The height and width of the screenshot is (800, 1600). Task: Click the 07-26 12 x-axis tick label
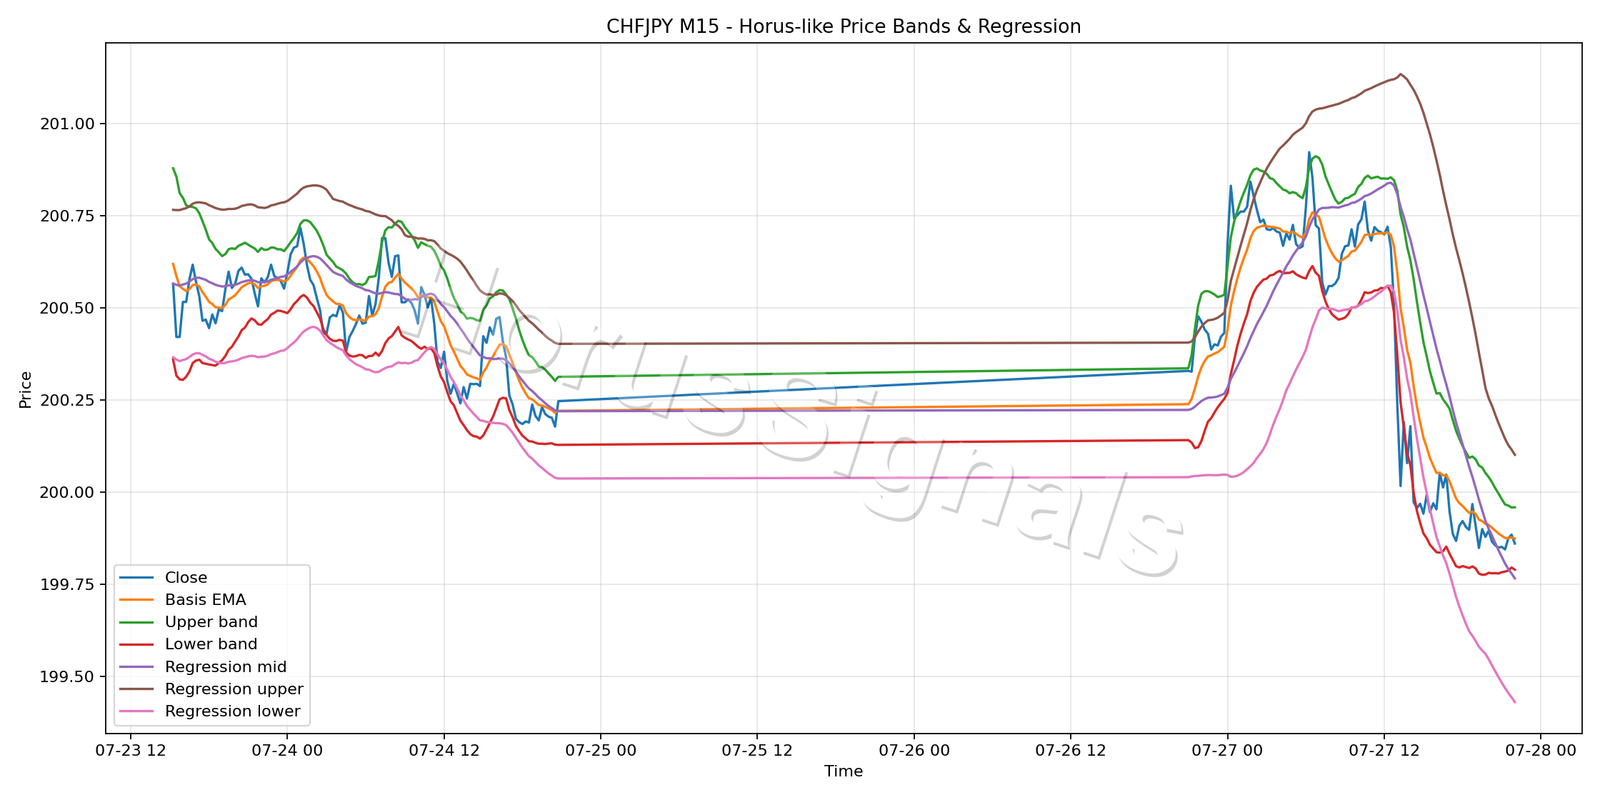(1070, 750)
